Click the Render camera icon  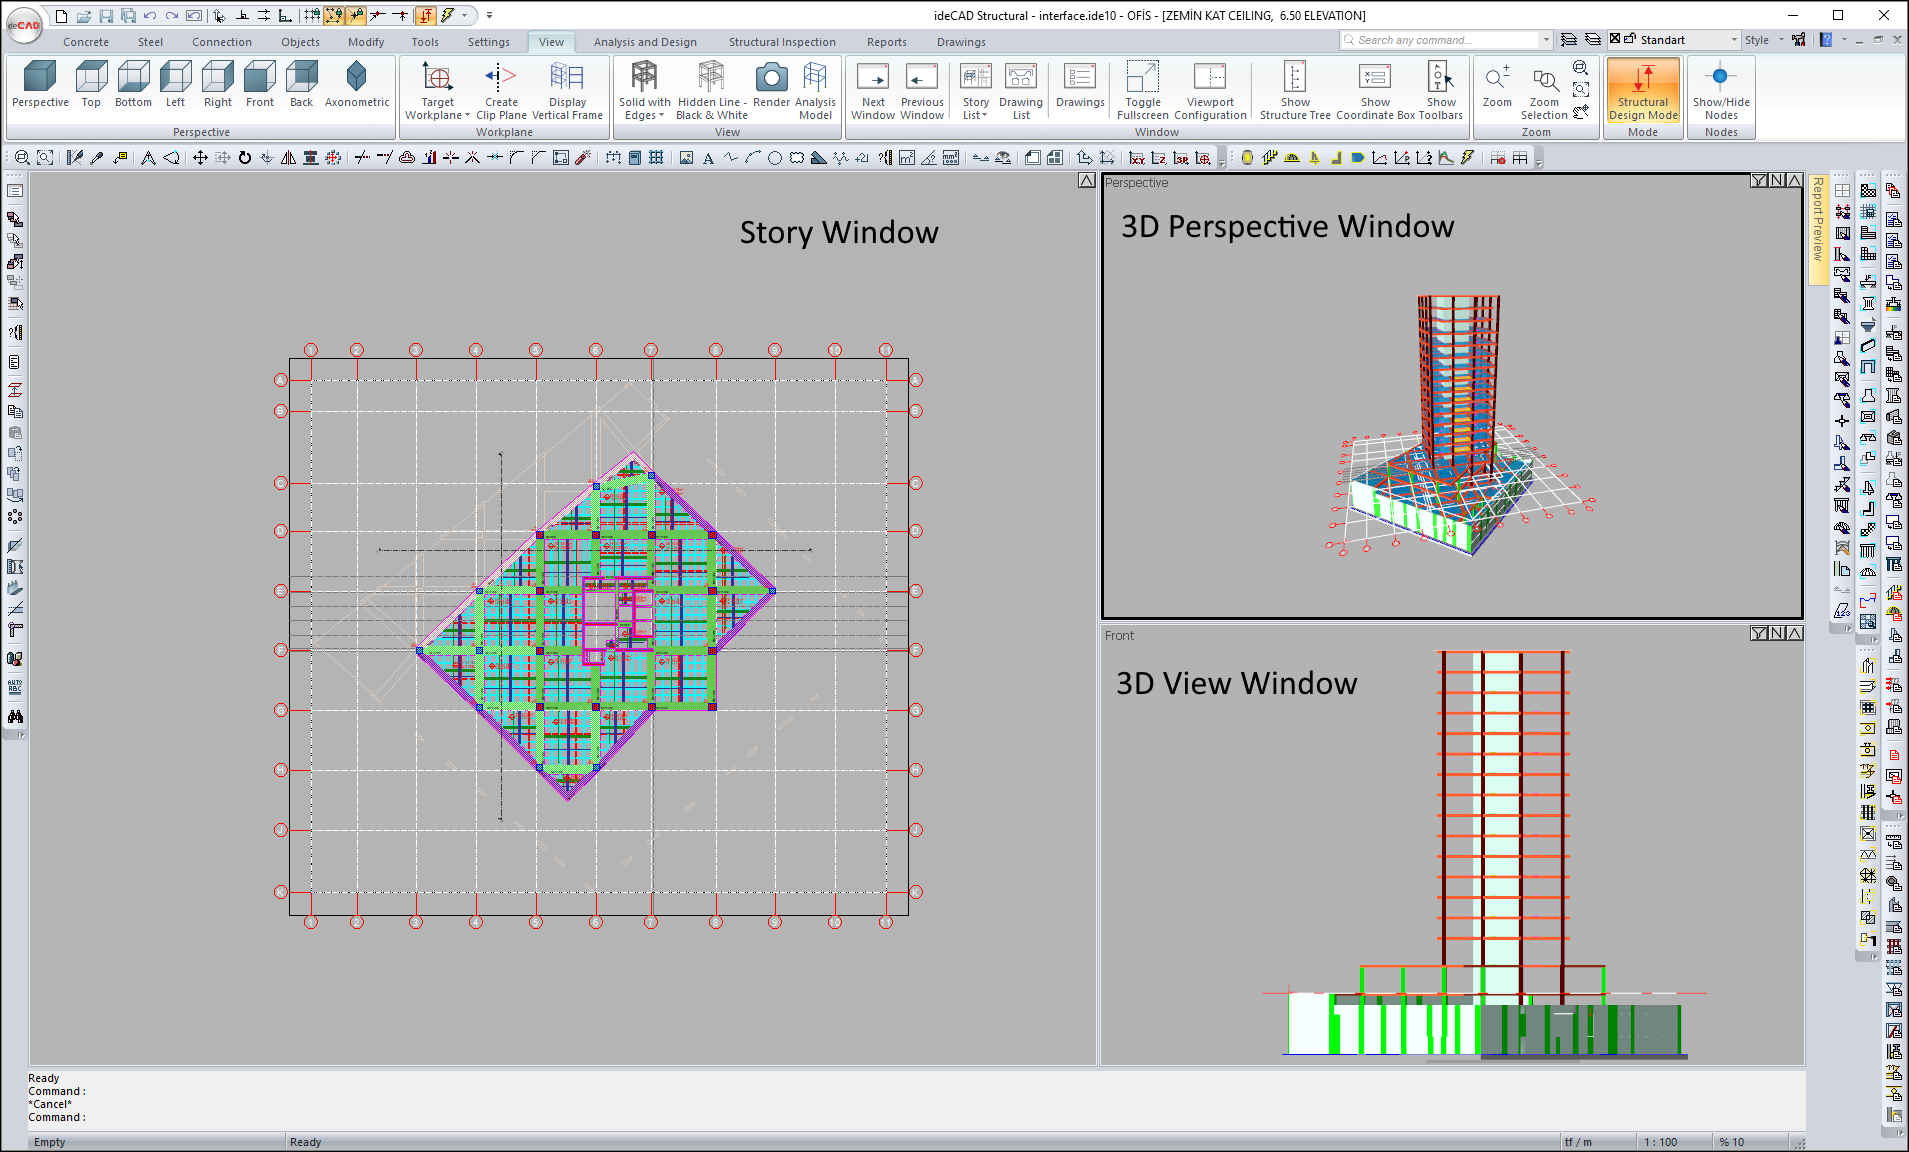pyautogui.click(x=771, y=78)
